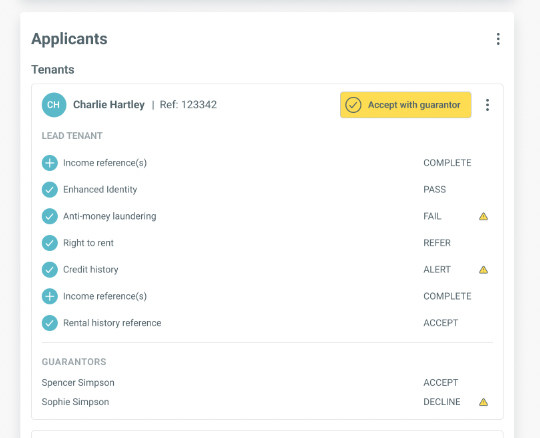Viewport: 540px width, 438px height.
Task: Click Charlie Hartley name
Action: point(109,105)
